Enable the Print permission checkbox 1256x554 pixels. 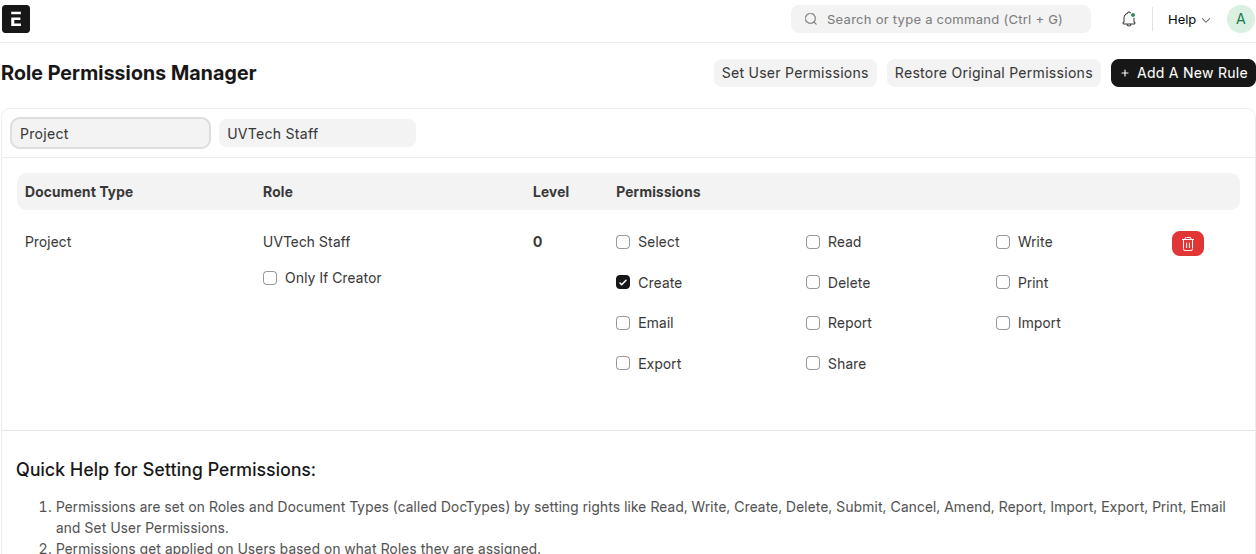1003,283
